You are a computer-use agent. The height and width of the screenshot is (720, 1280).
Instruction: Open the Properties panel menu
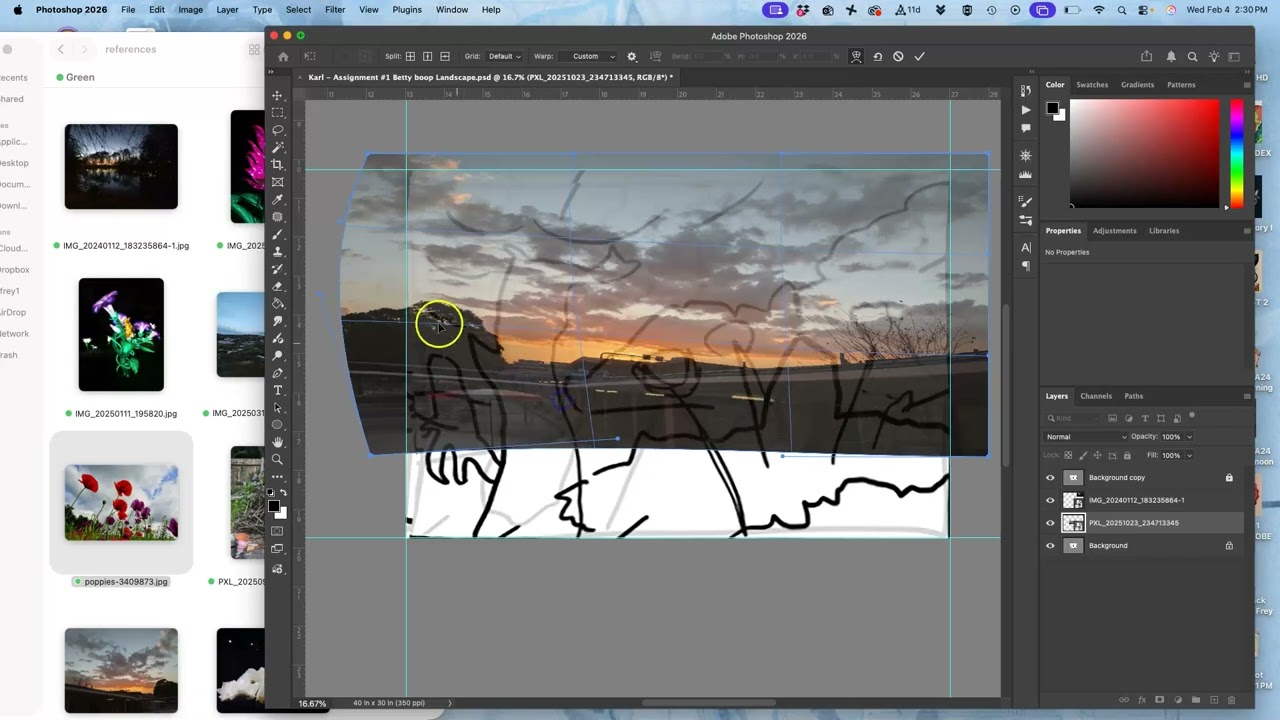[1246, 231]
